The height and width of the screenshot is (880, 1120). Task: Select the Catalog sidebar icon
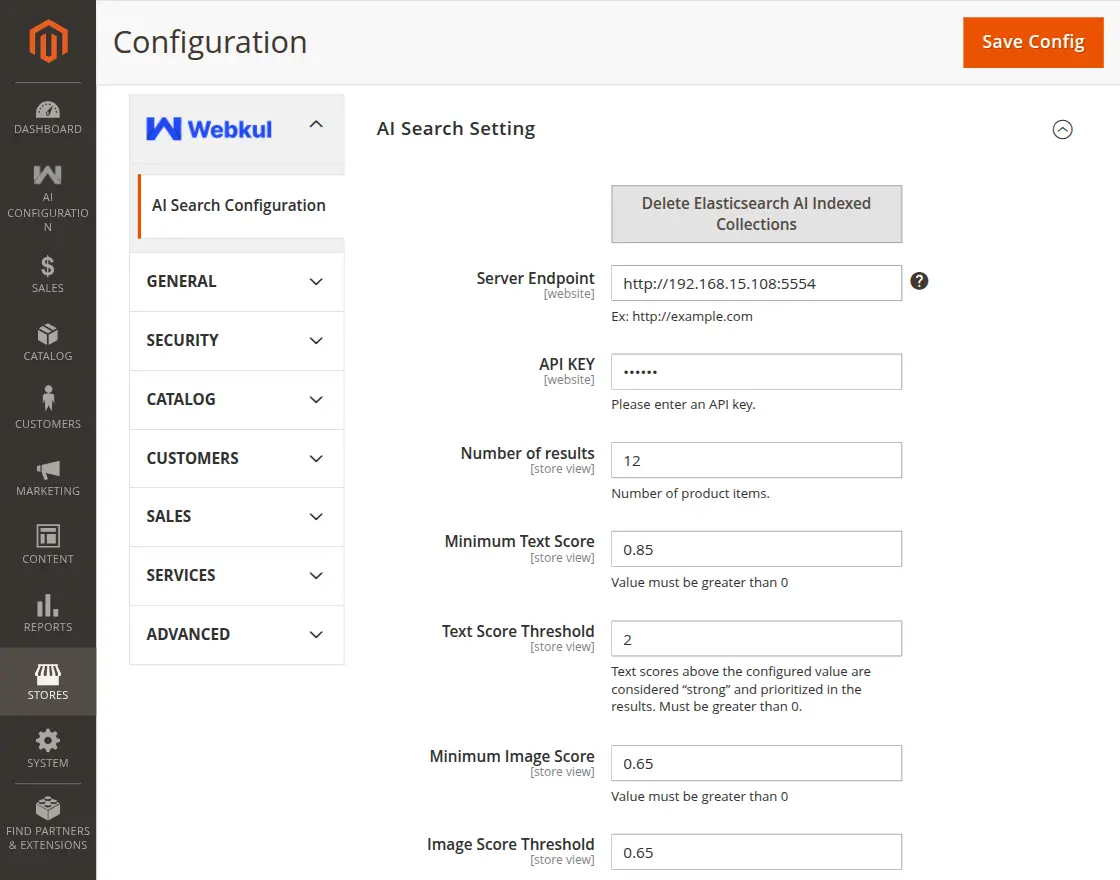47,335
